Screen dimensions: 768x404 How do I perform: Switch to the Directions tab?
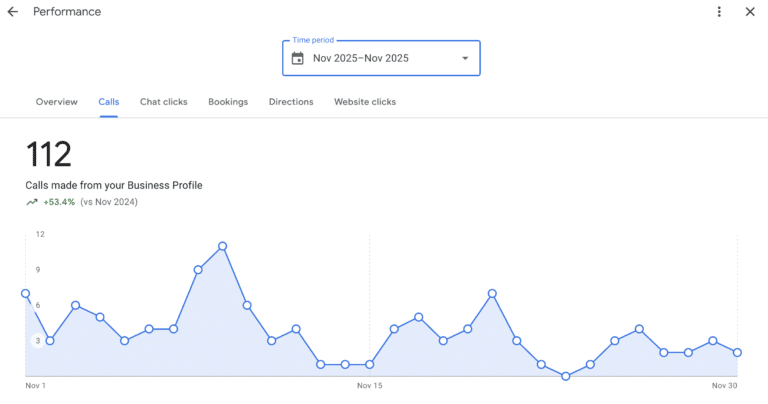(x=291, y=102)
